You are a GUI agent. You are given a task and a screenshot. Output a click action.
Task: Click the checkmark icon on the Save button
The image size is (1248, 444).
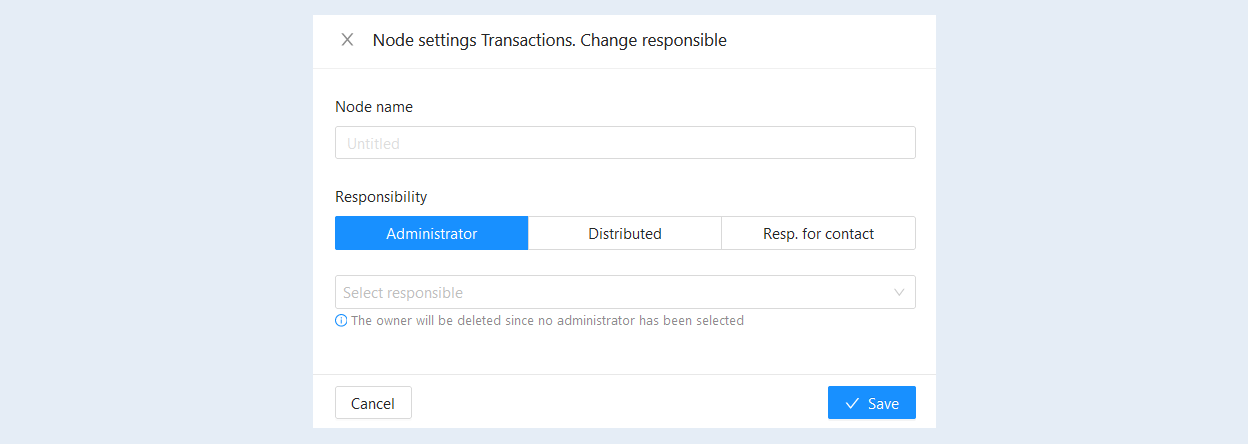pos(853,403)
